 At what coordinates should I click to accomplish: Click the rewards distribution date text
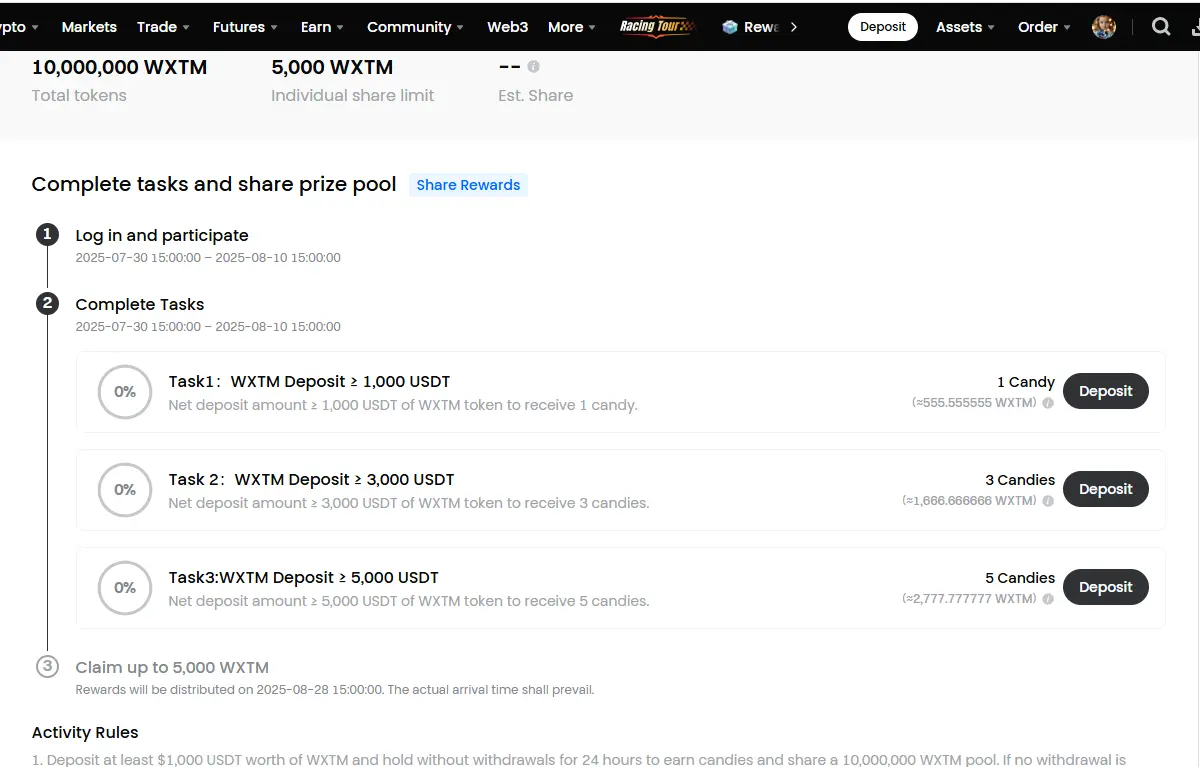(x=335, y=690)
